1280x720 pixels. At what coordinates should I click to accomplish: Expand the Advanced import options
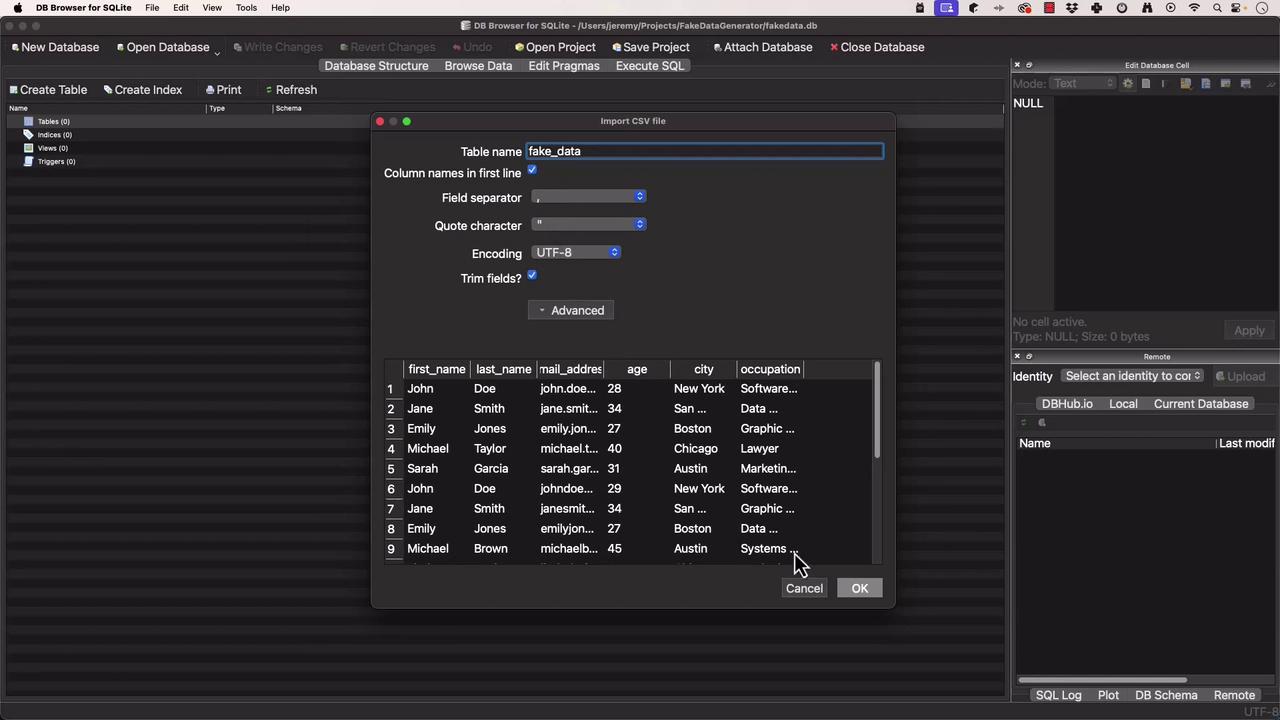571,310
